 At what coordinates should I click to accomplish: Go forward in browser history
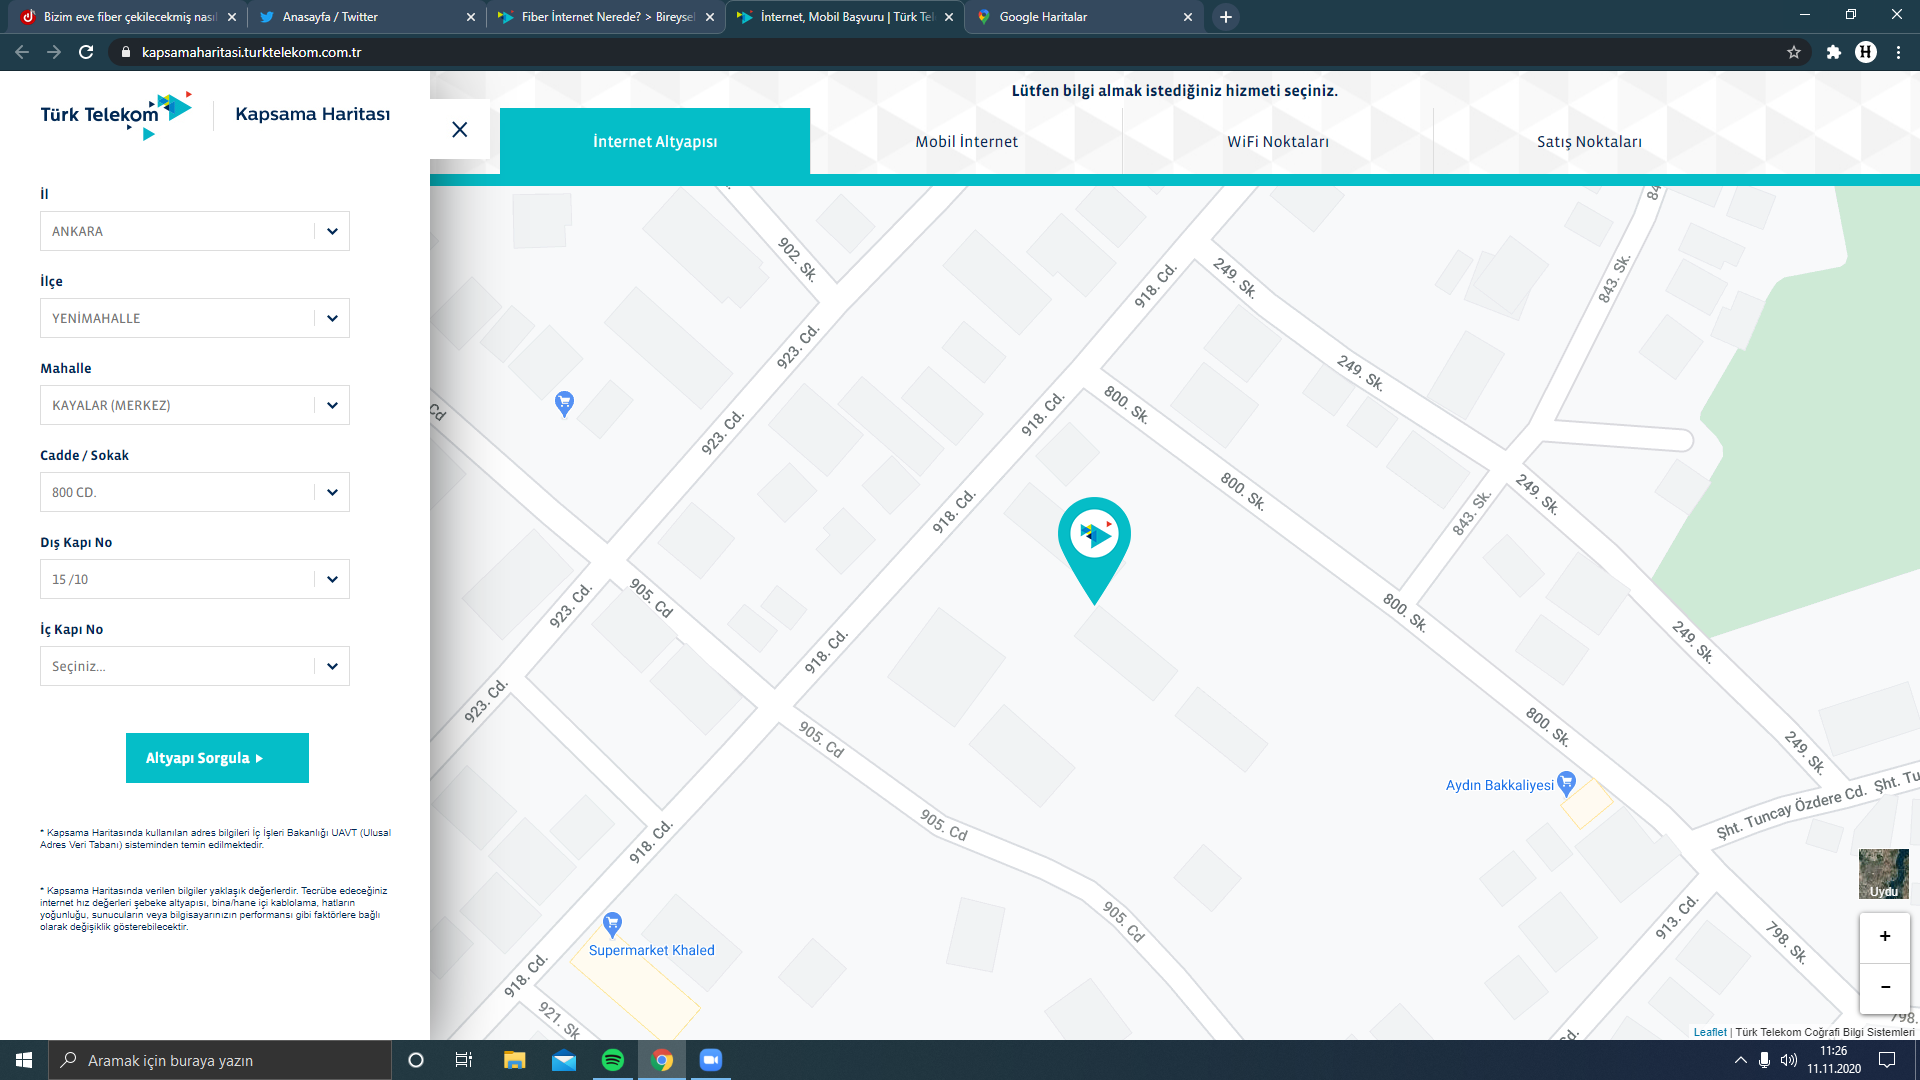(54, 52)
